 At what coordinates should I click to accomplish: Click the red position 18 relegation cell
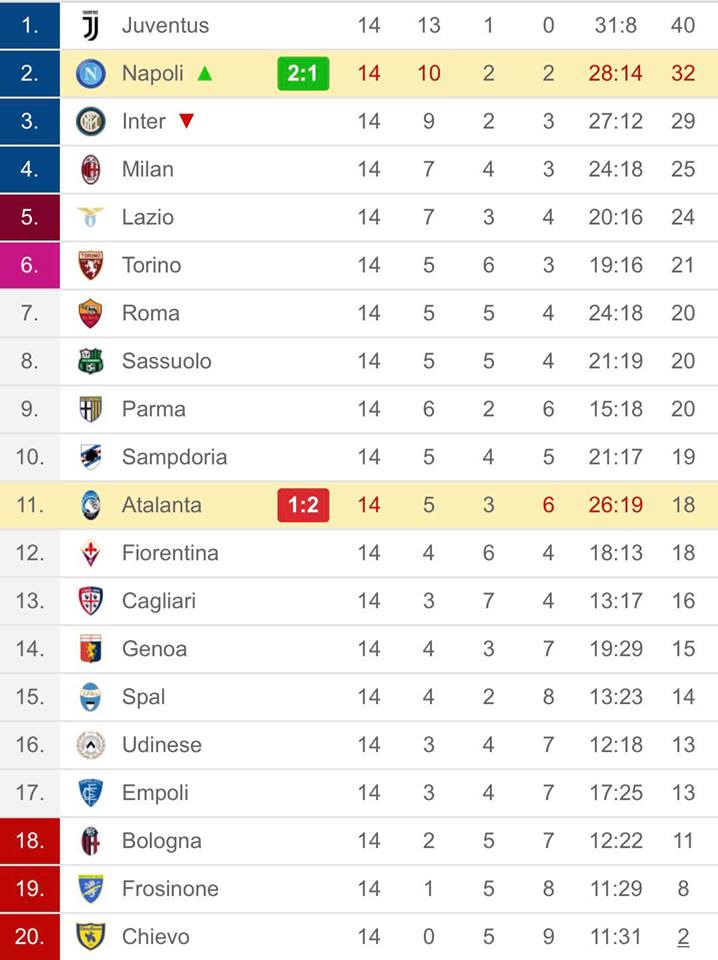(30, 841)
